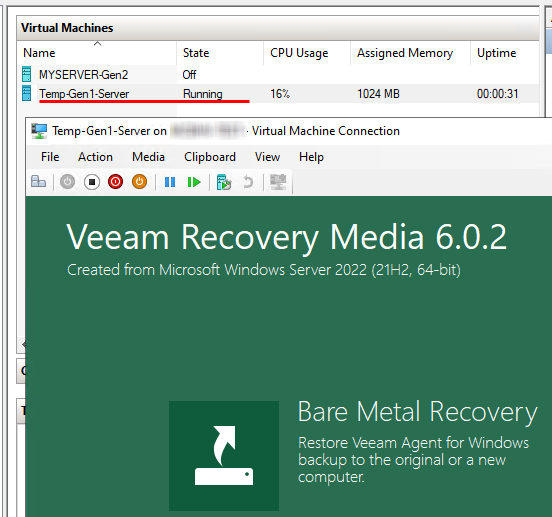552x517 pixels.
Task: Click the Ctrl+Alt+Del toolbar icon
Action: coord(39,182)
